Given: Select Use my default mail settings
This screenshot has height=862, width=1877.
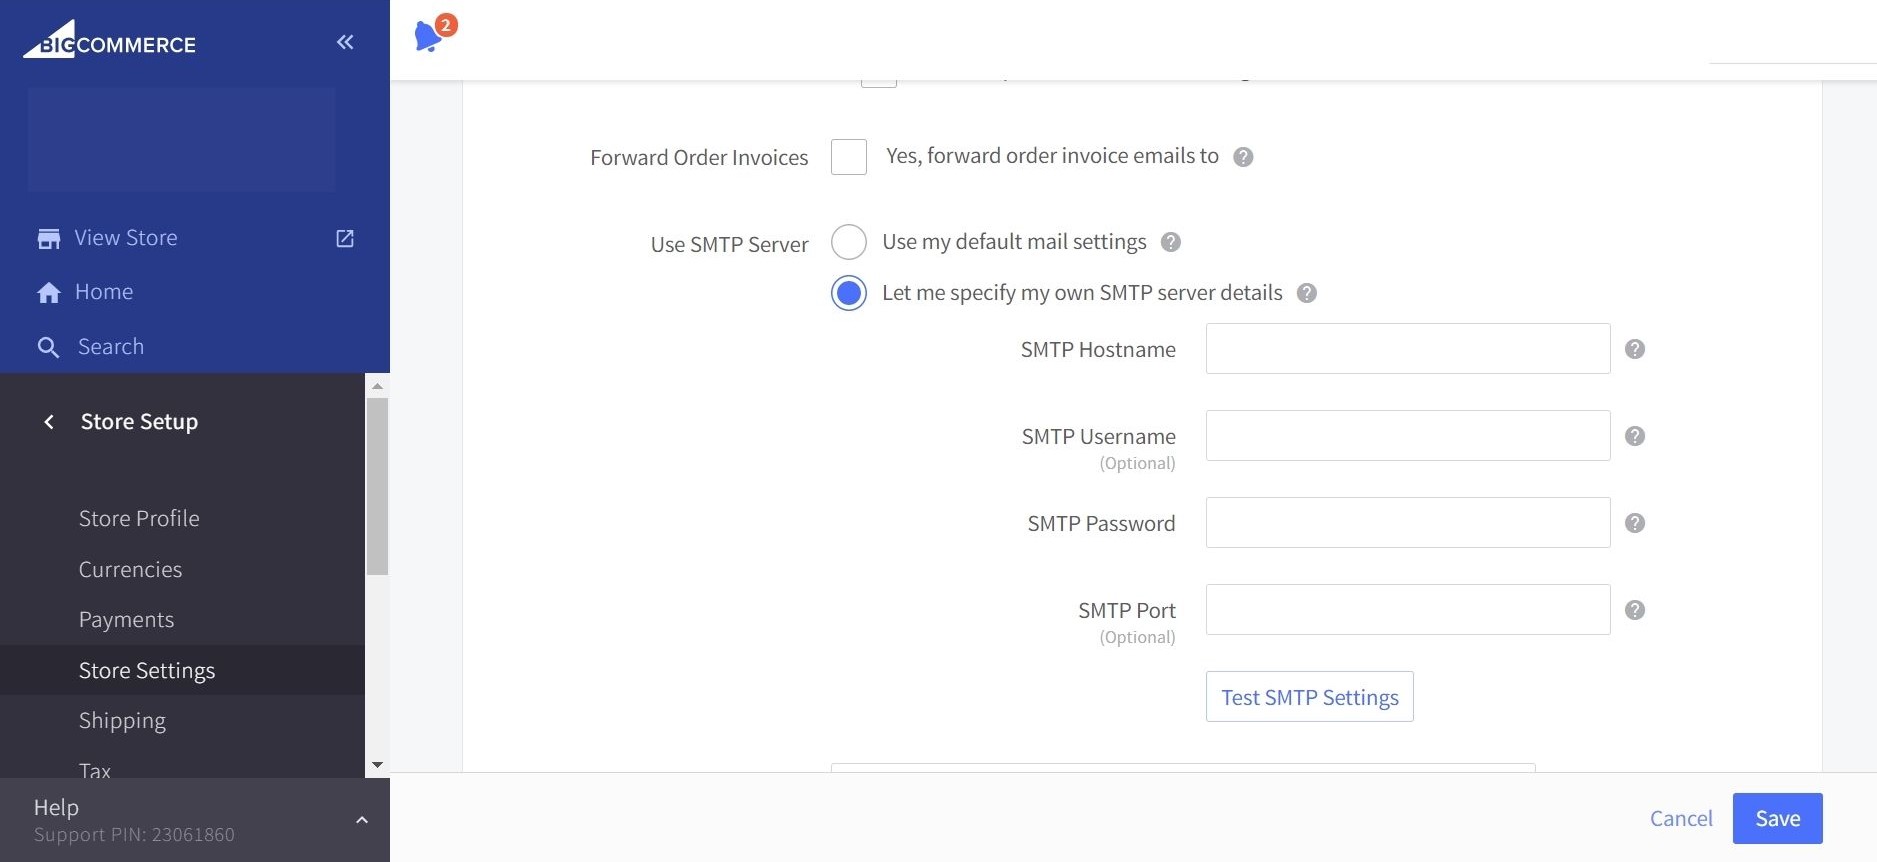Looking at the screenshot, I should pyautogui.click(x=849, y=242).
